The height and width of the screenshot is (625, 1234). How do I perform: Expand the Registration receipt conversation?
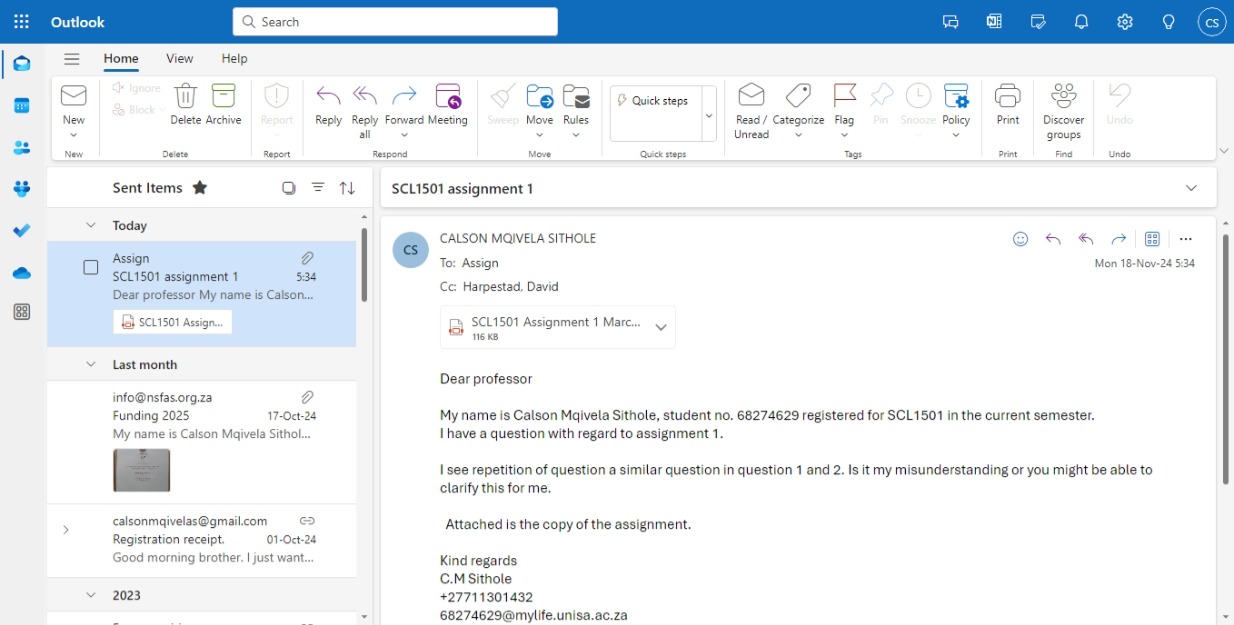[66, 529]
